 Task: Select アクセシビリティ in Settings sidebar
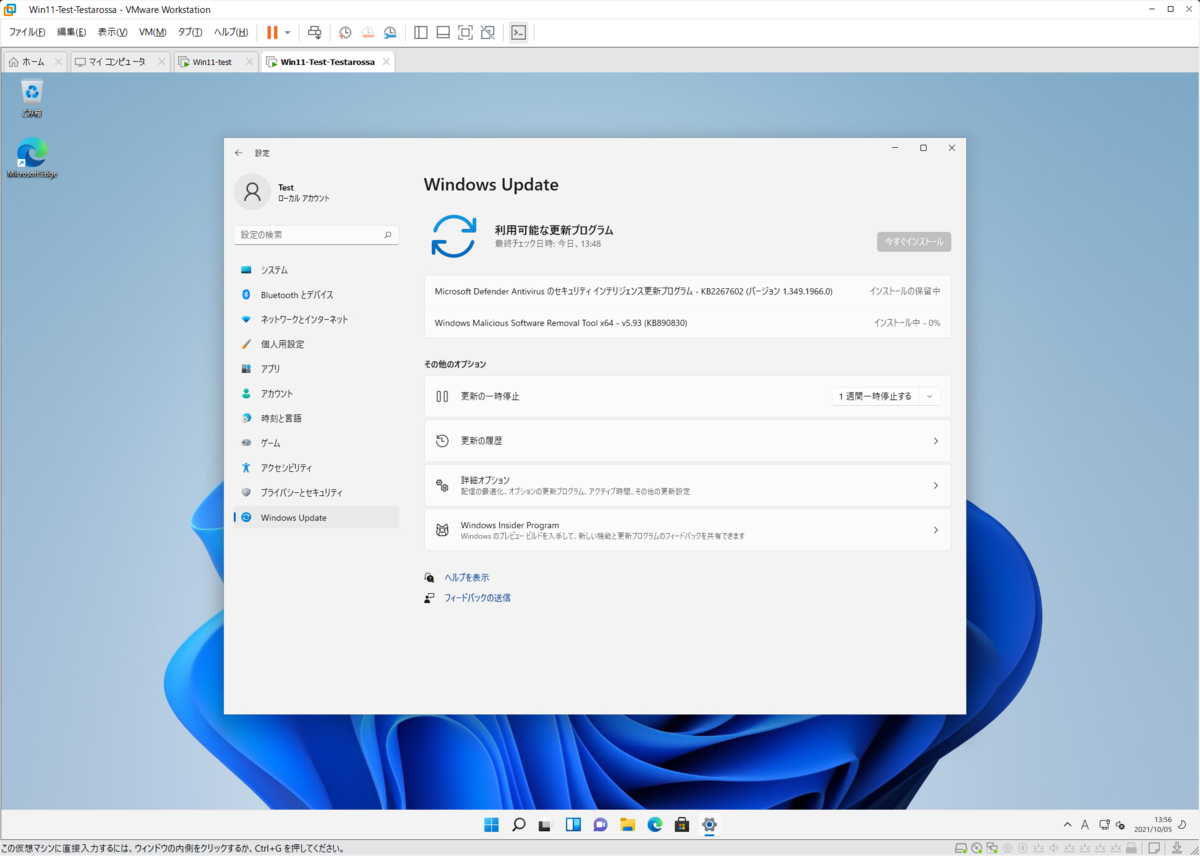(x=317, y=468)
